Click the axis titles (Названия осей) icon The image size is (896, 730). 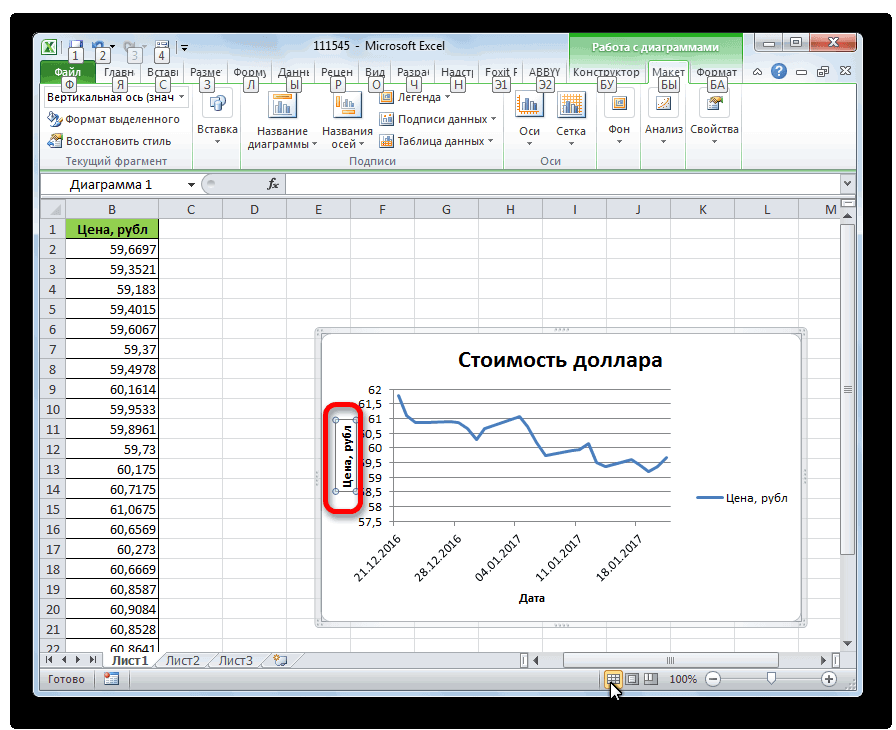click(347, 105)
